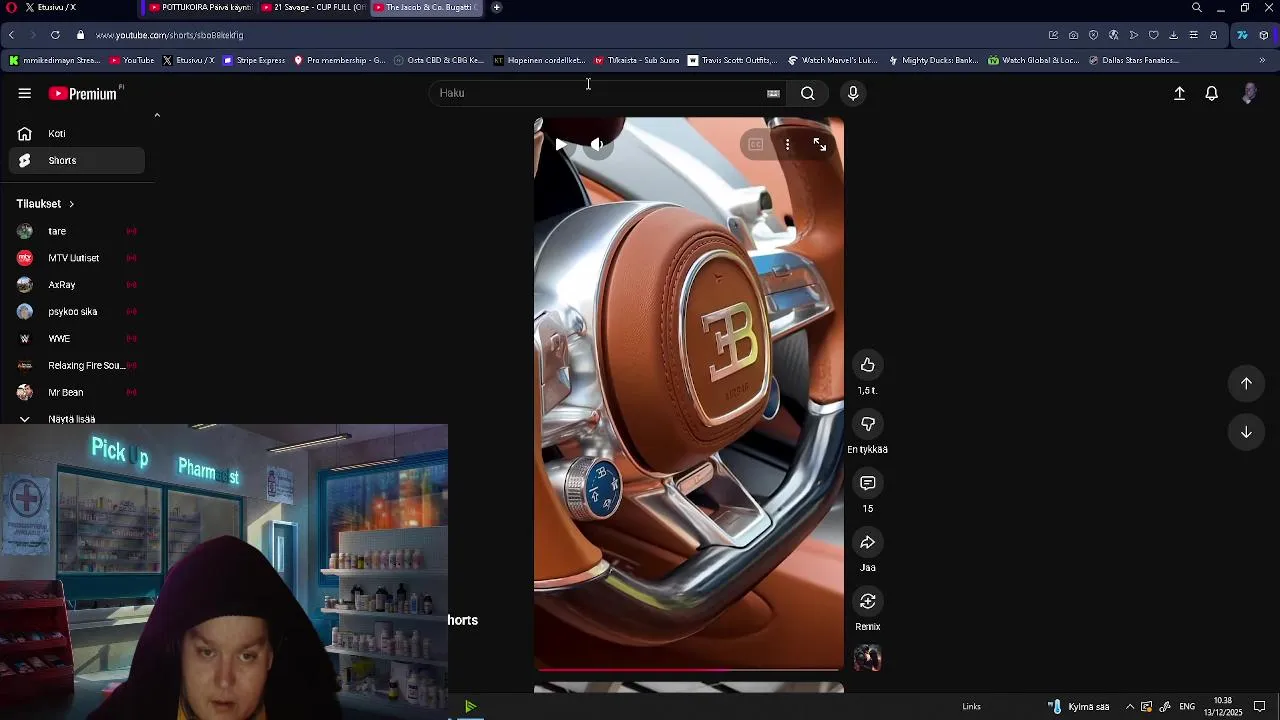This screenshot has height=720, width=1280.
Task: Open the Kylmä sää weather widget
Action: pos(1079,707)
